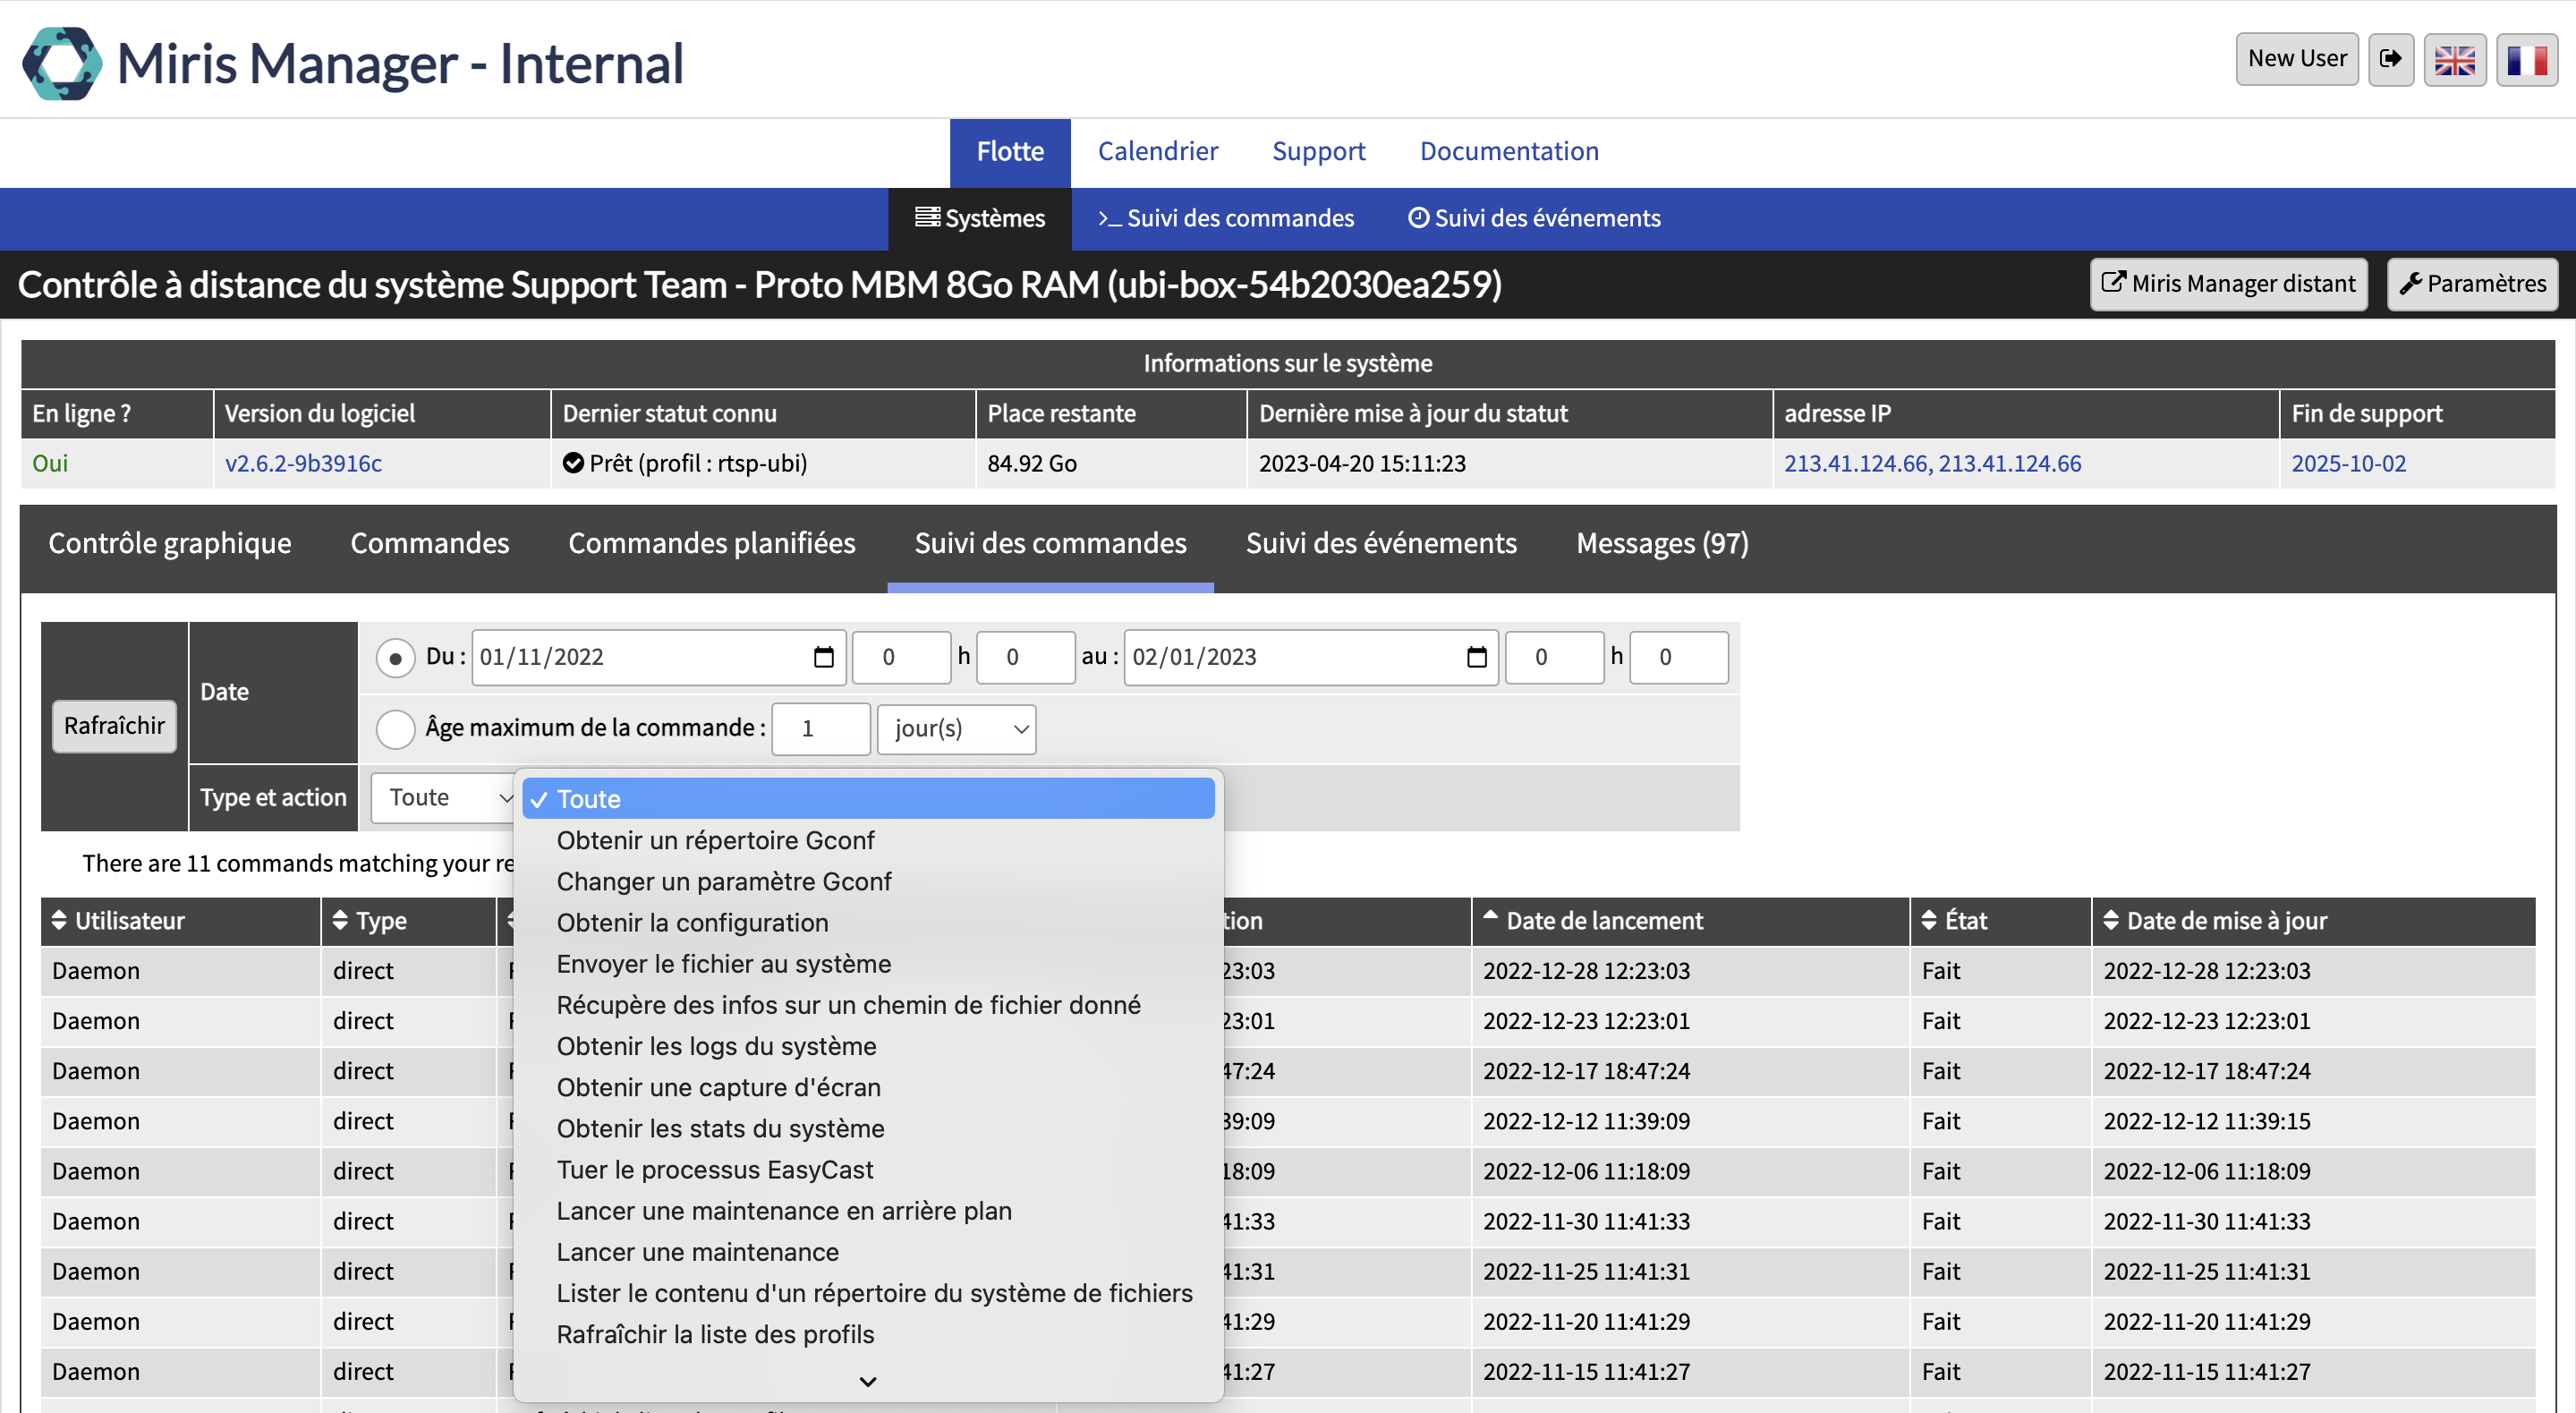Click the logout icon button
Viewport: 2576px width, 1413px height.
tap(2391, 59)
